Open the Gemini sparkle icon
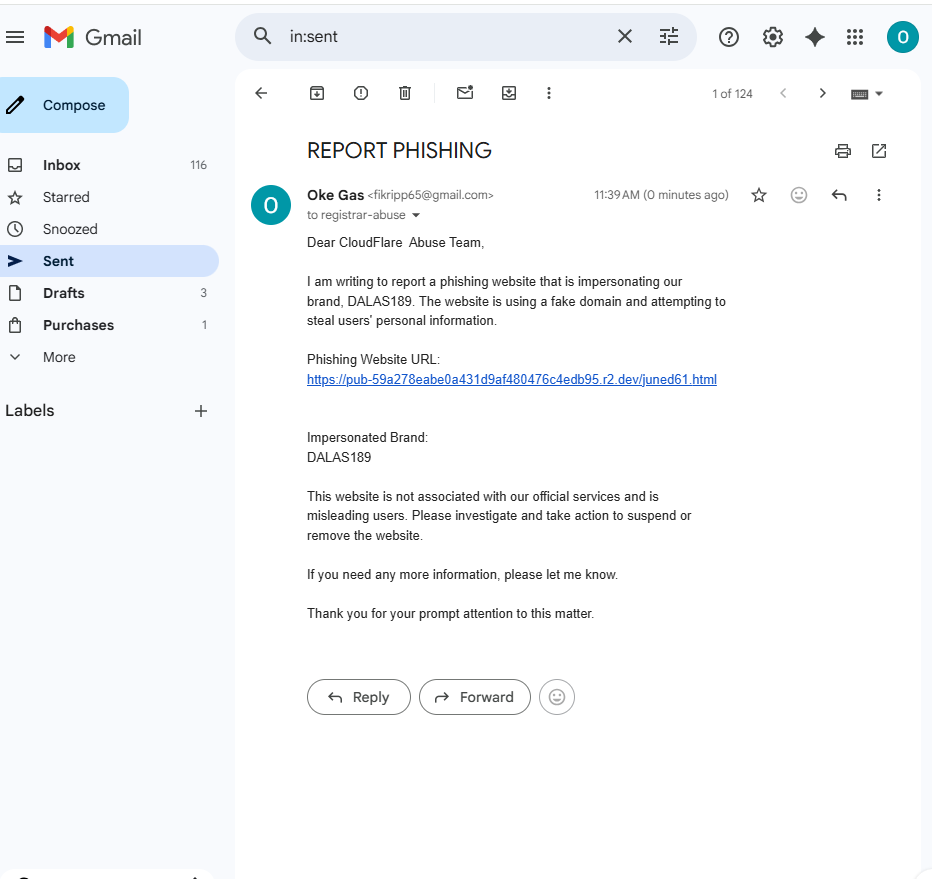The image size is (932, 879). (x=814, y=37)
